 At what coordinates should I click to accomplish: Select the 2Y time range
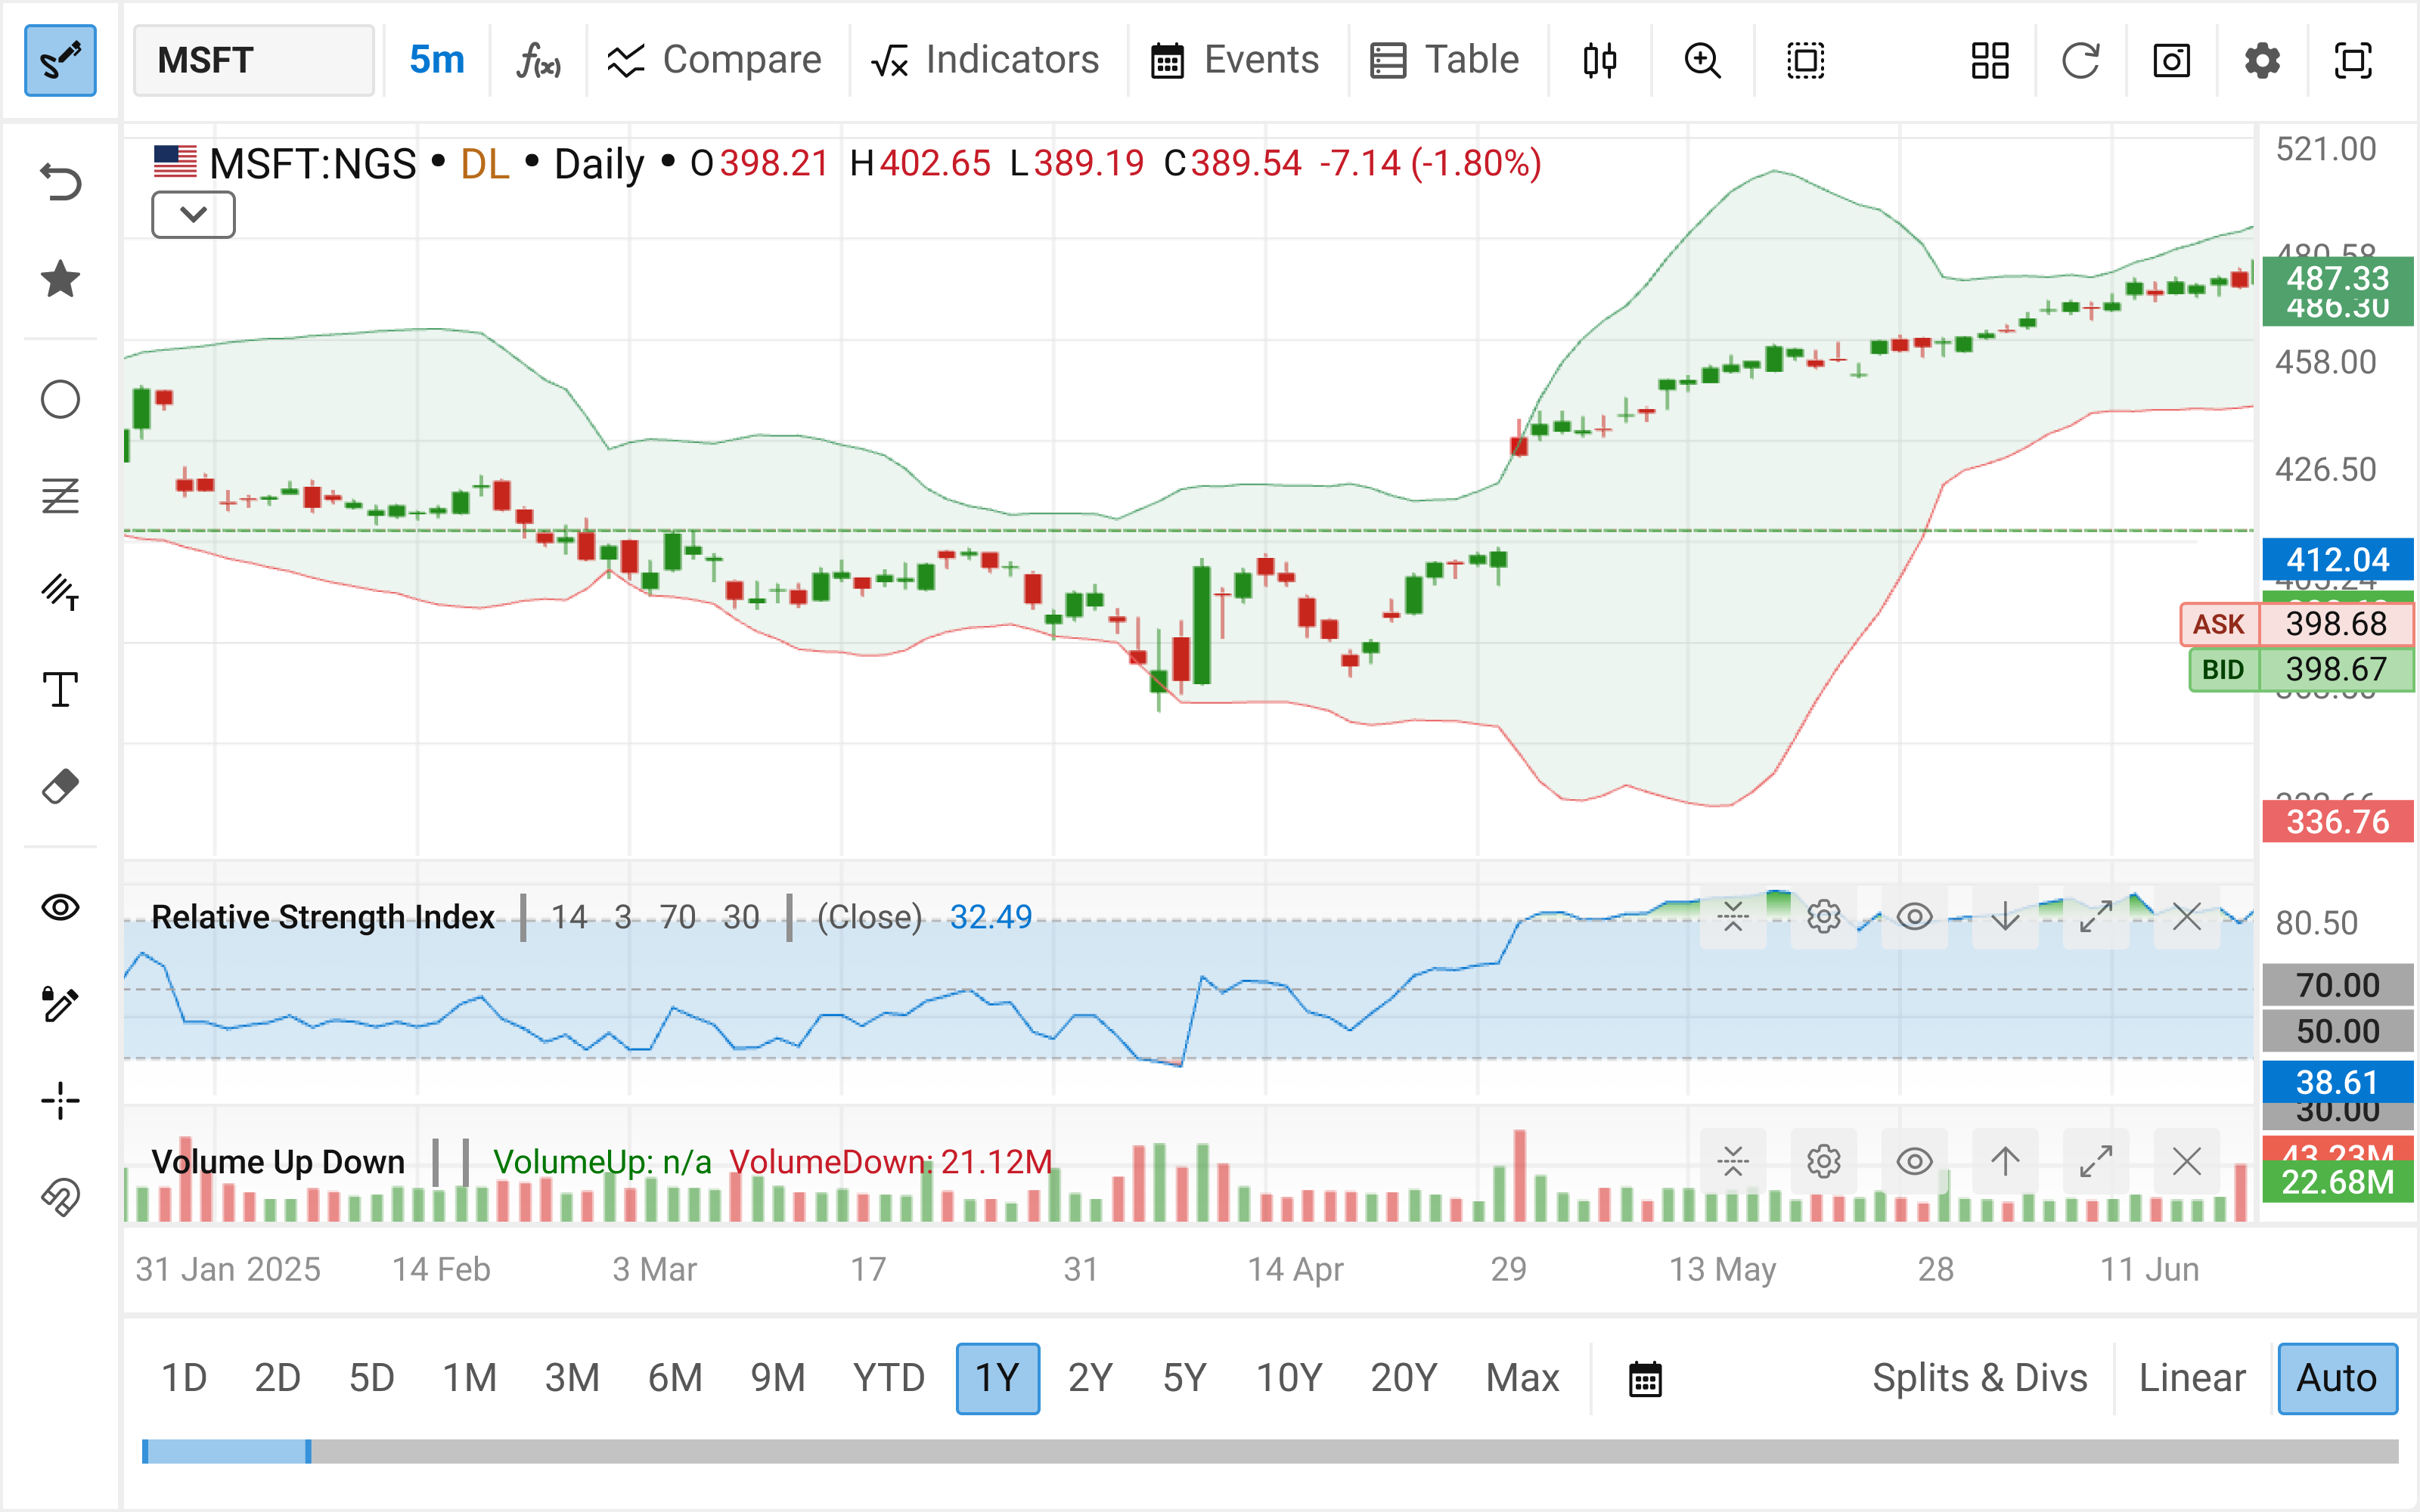click(x=1090, y=1378)
